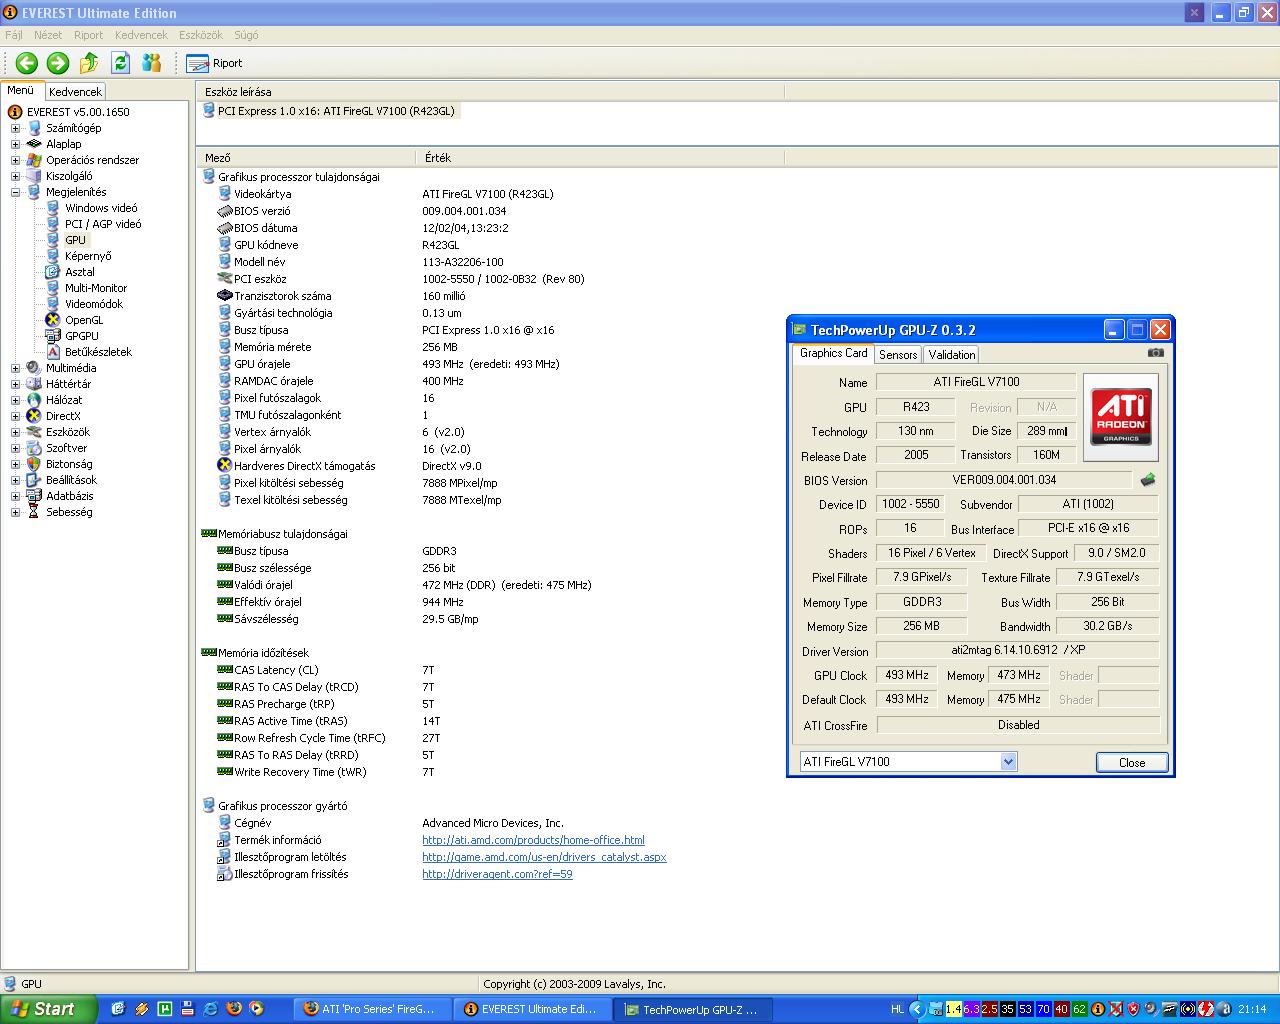Click the GPU-Z screenshot camera icon
This screenshot has width=1280, height=1024.
(x=1156, y=353)
